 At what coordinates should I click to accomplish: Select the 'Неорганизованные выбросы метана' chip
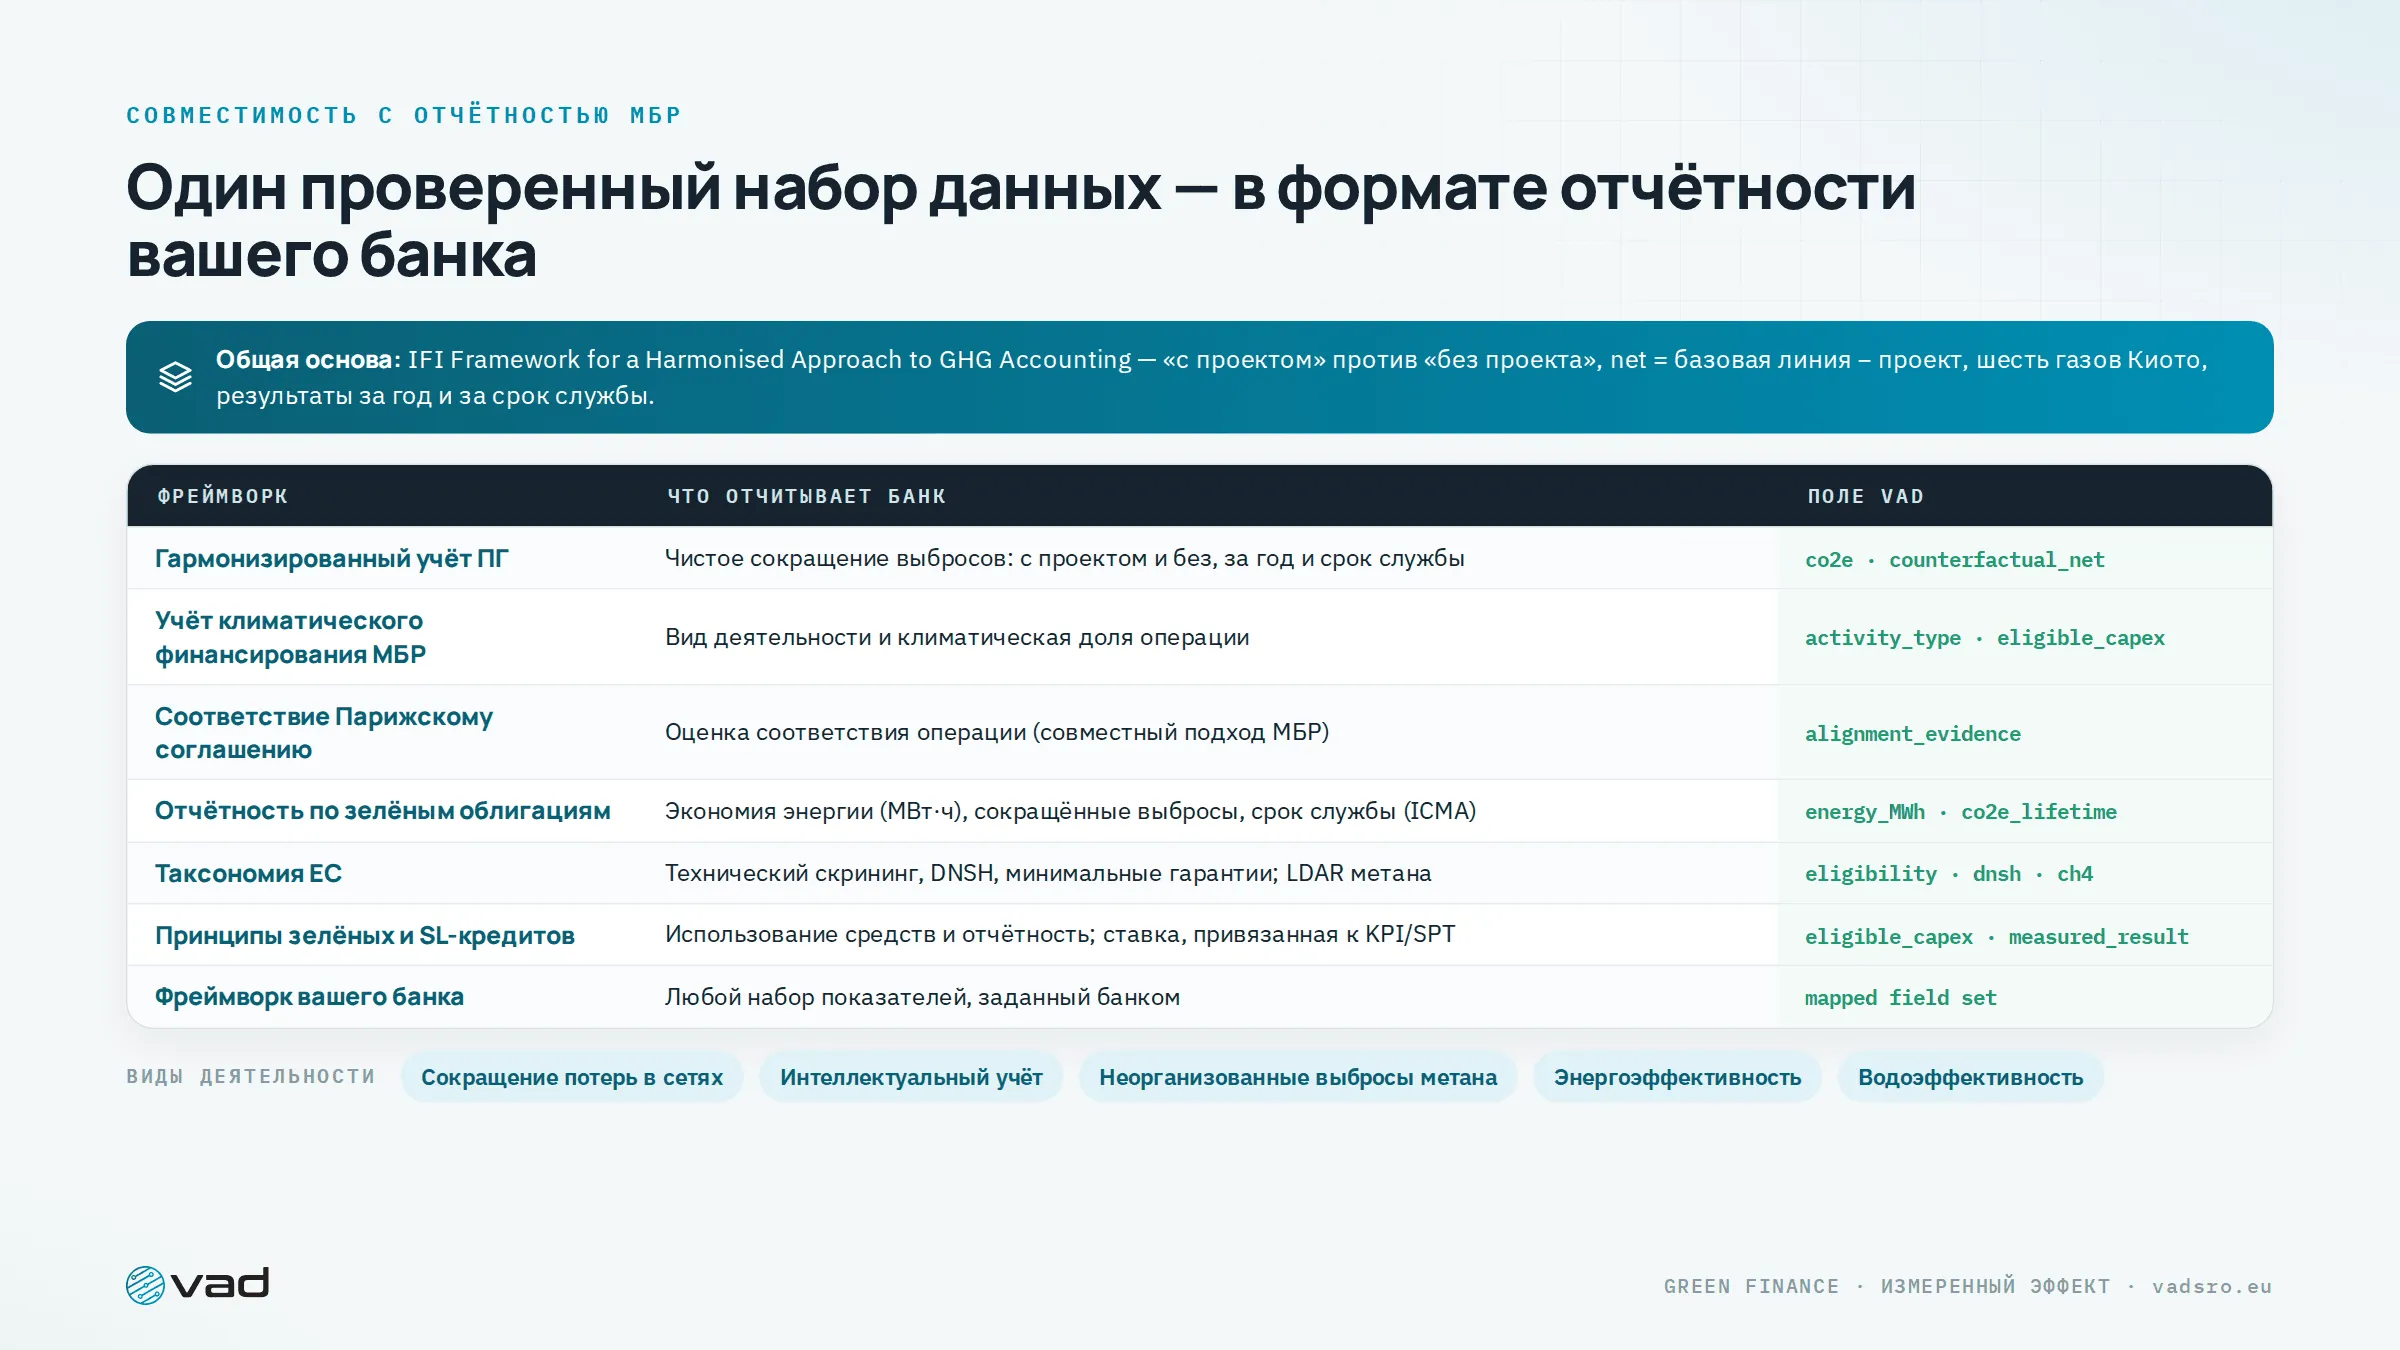1298,1077
